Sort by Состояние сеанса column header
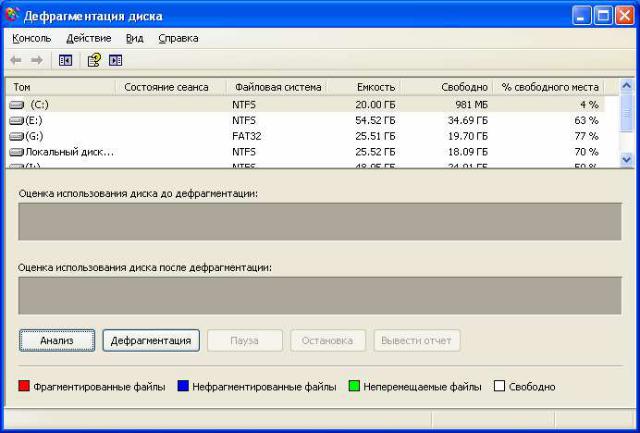This screenshot has width=640, height=433. (x=171, y=87)
